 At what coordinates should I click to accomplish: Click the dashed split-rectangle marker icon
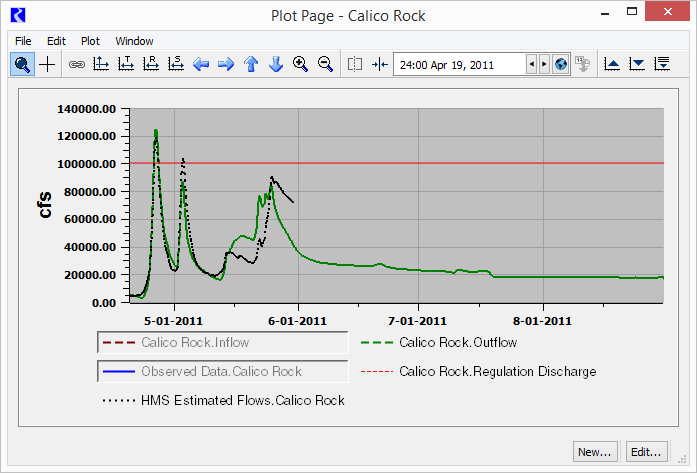(355, 64)
